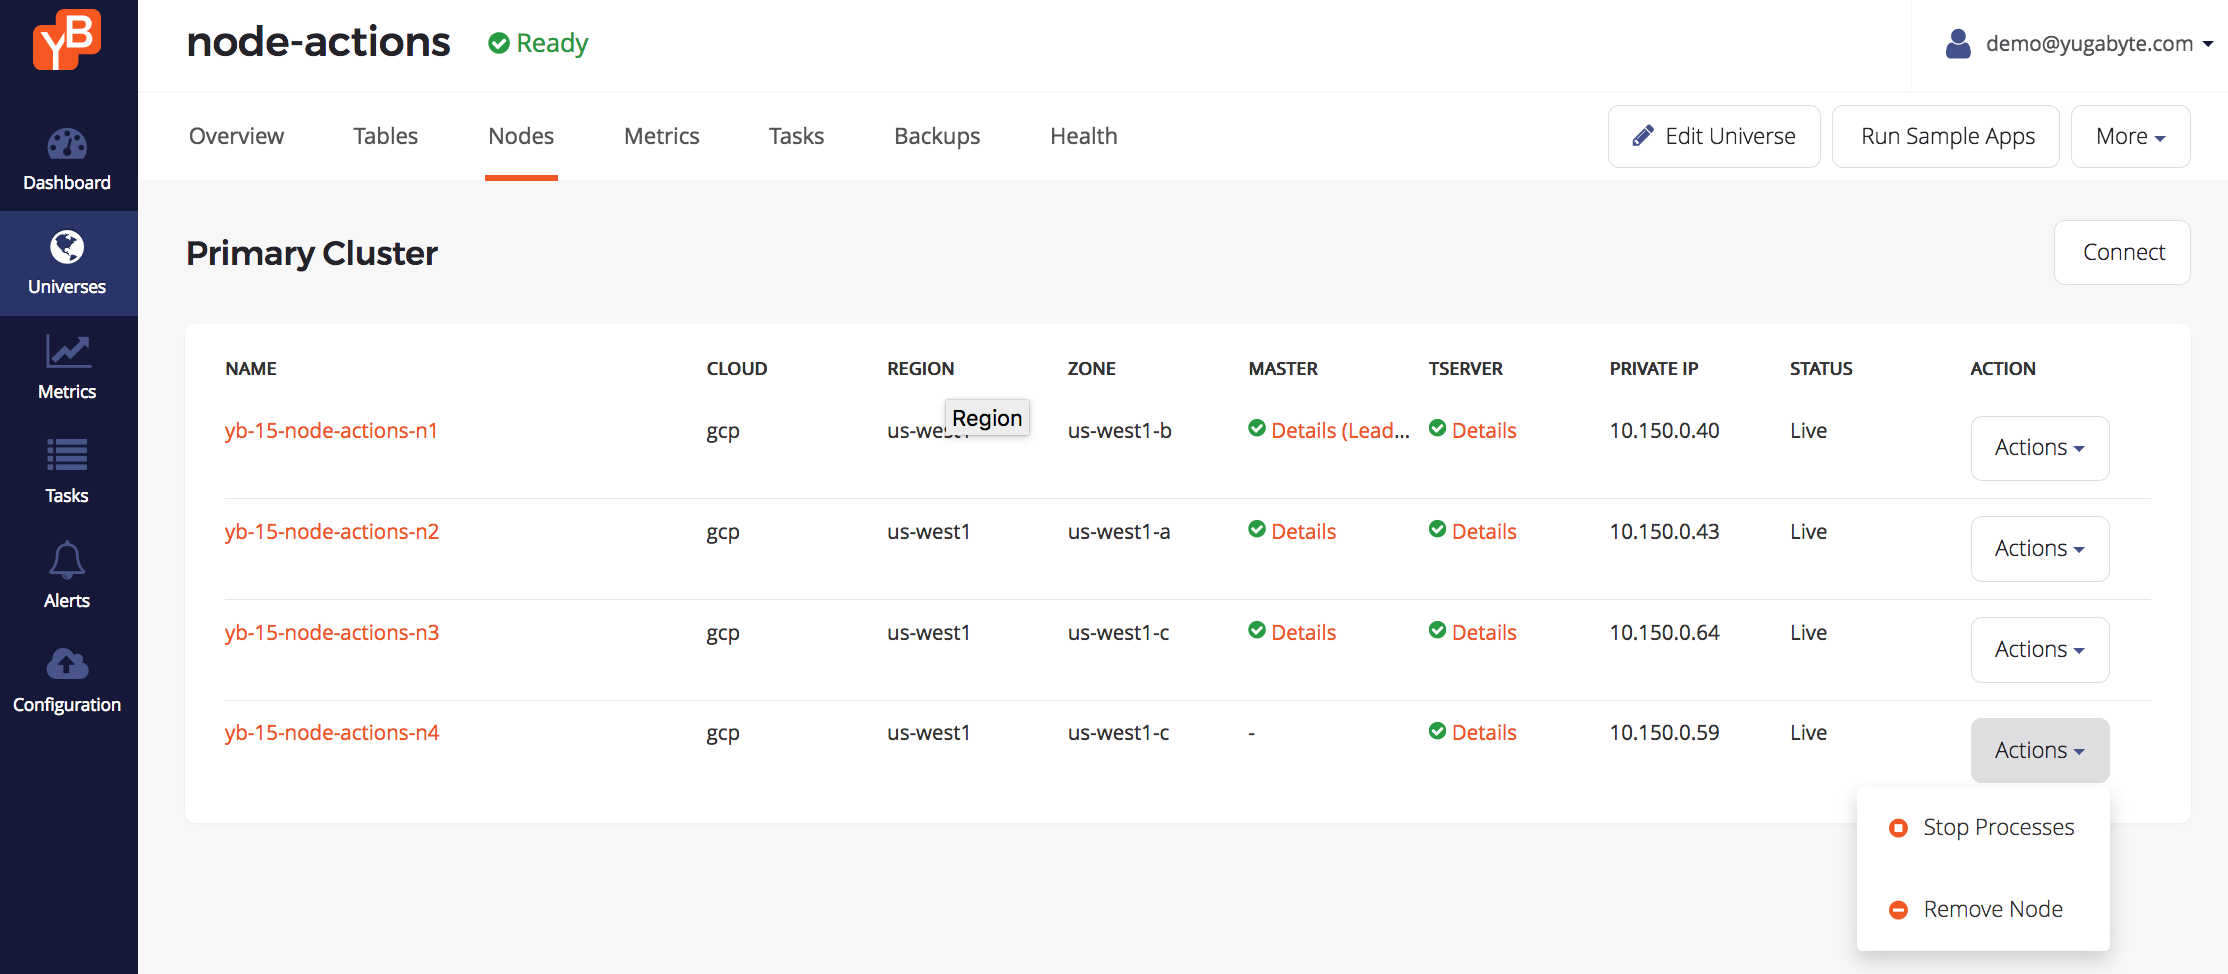Open the Configuration cloud upload icon
2228x974 pixels.
pyautogui.click(x=67, y=663)
